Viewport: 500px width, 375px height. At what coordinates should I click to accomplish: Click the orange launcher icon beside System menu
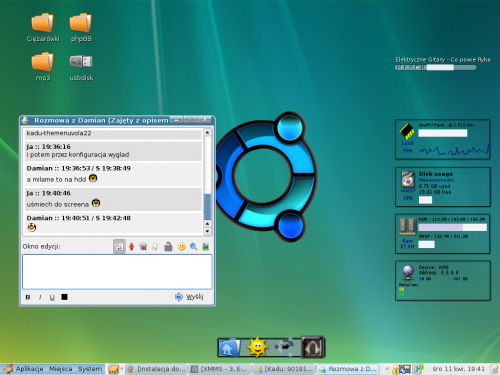(113, 369)
